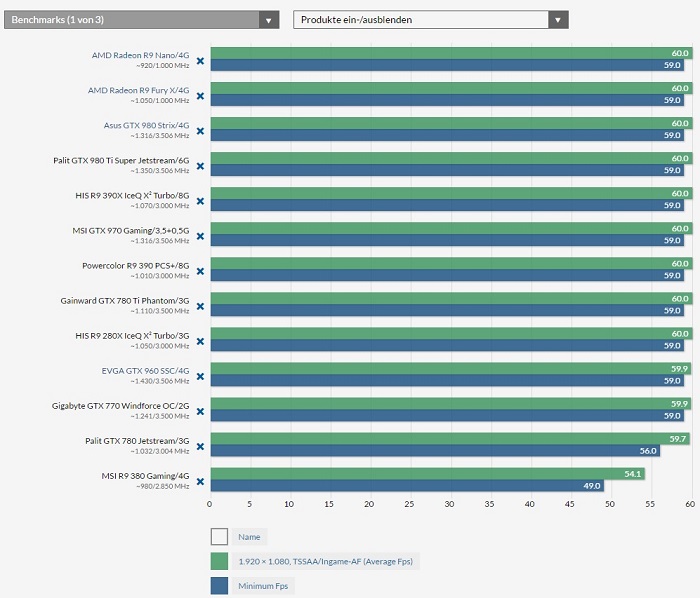
Task: Click MSI GTX 970 Gaming/3,5+0,5G label
Action: point(131,231)
